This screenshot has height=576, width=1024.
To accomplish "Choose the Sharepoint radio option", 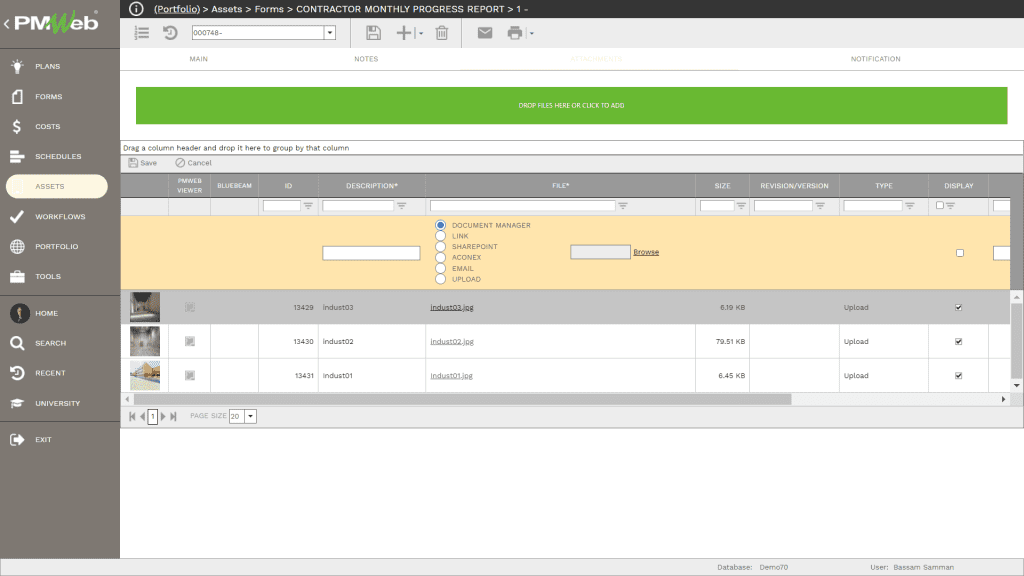I will tap(440, 247).
